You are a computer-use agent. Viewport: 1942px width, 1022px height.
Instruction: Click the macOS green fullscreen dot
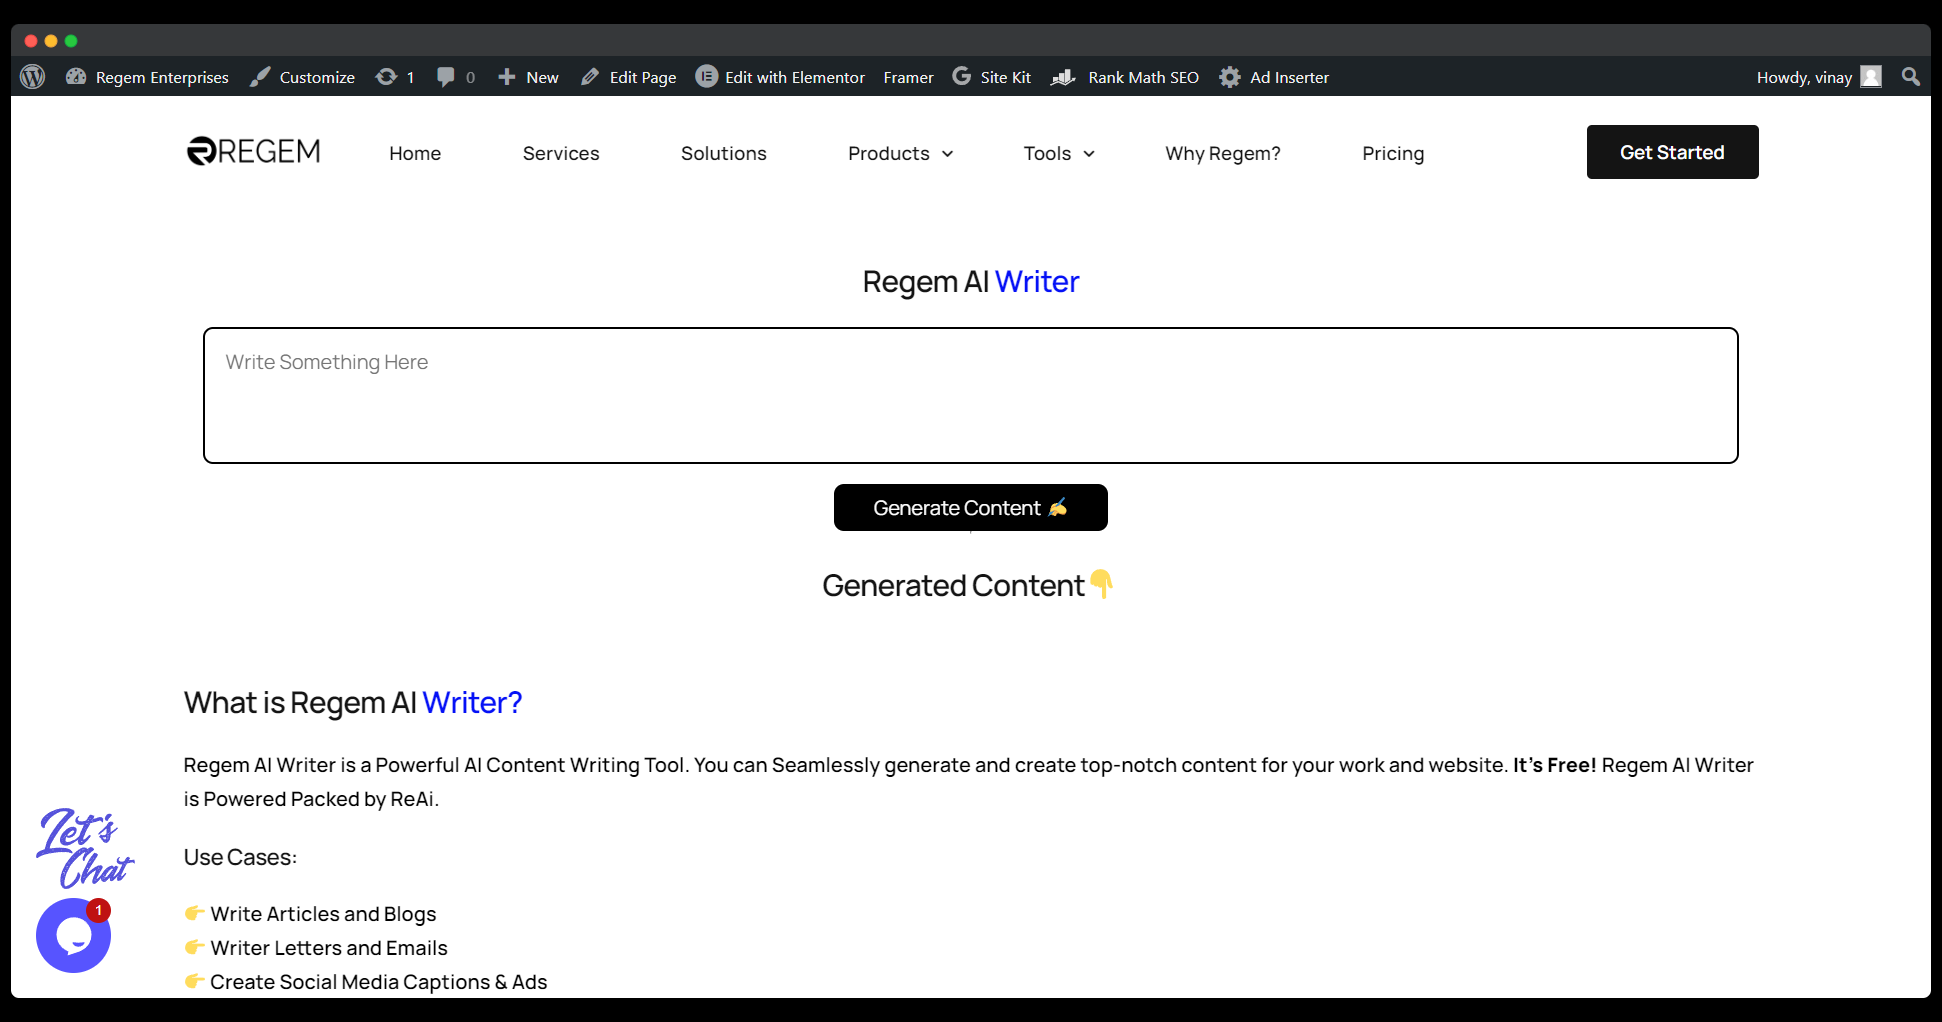(x=71, y=41)
